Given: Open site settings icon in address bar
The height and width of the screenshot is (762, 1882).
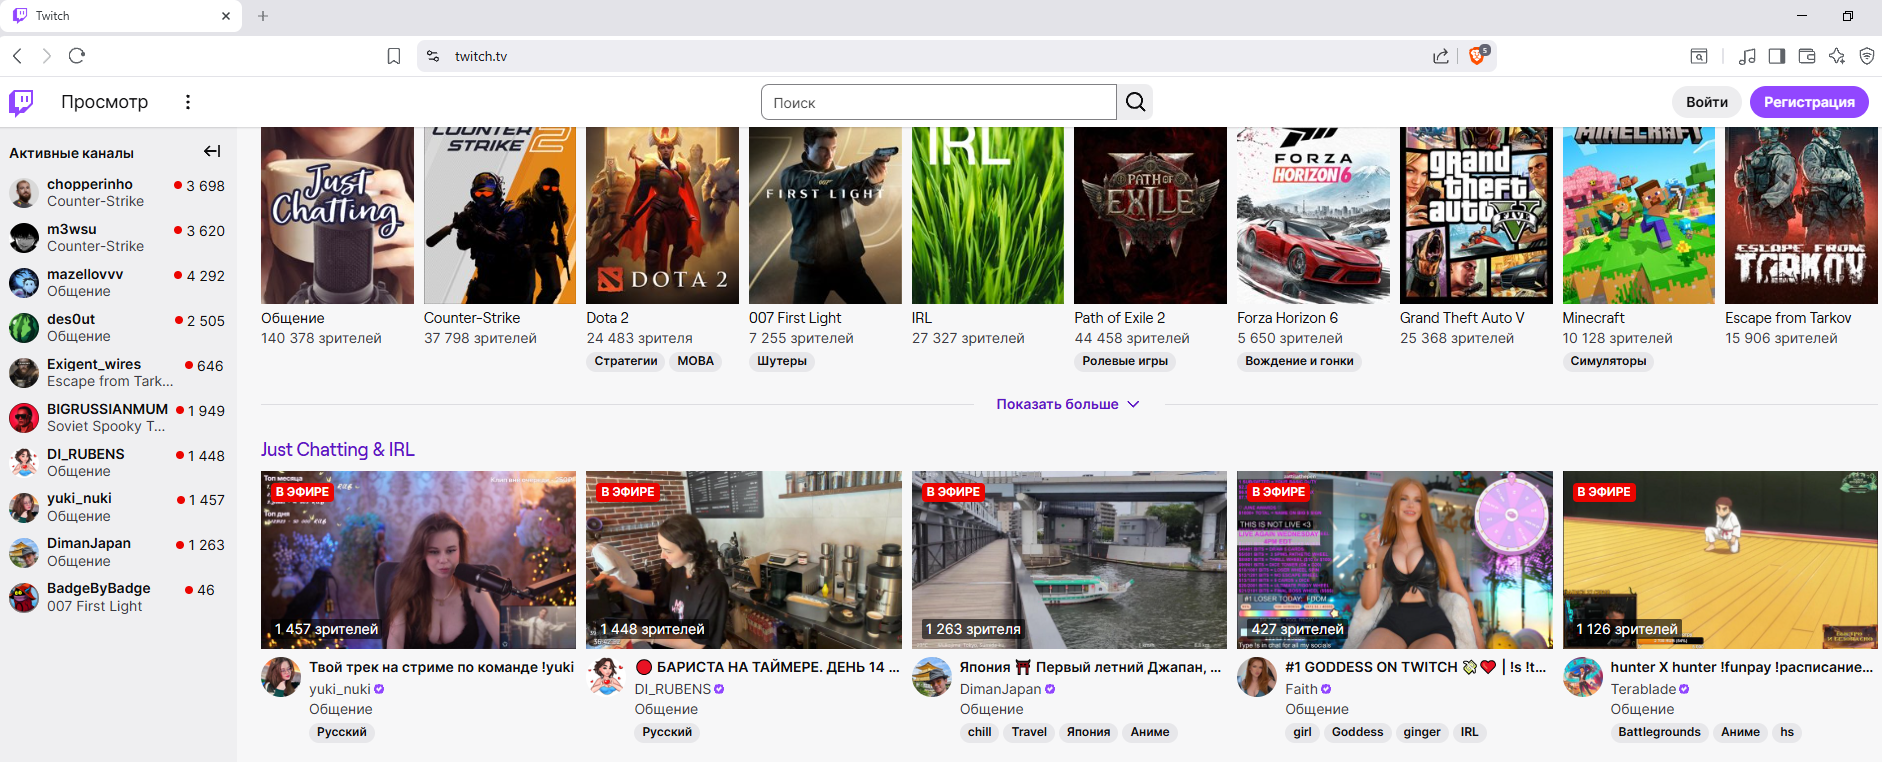Looking at the screenshot, I should click(x=433, y=56).
